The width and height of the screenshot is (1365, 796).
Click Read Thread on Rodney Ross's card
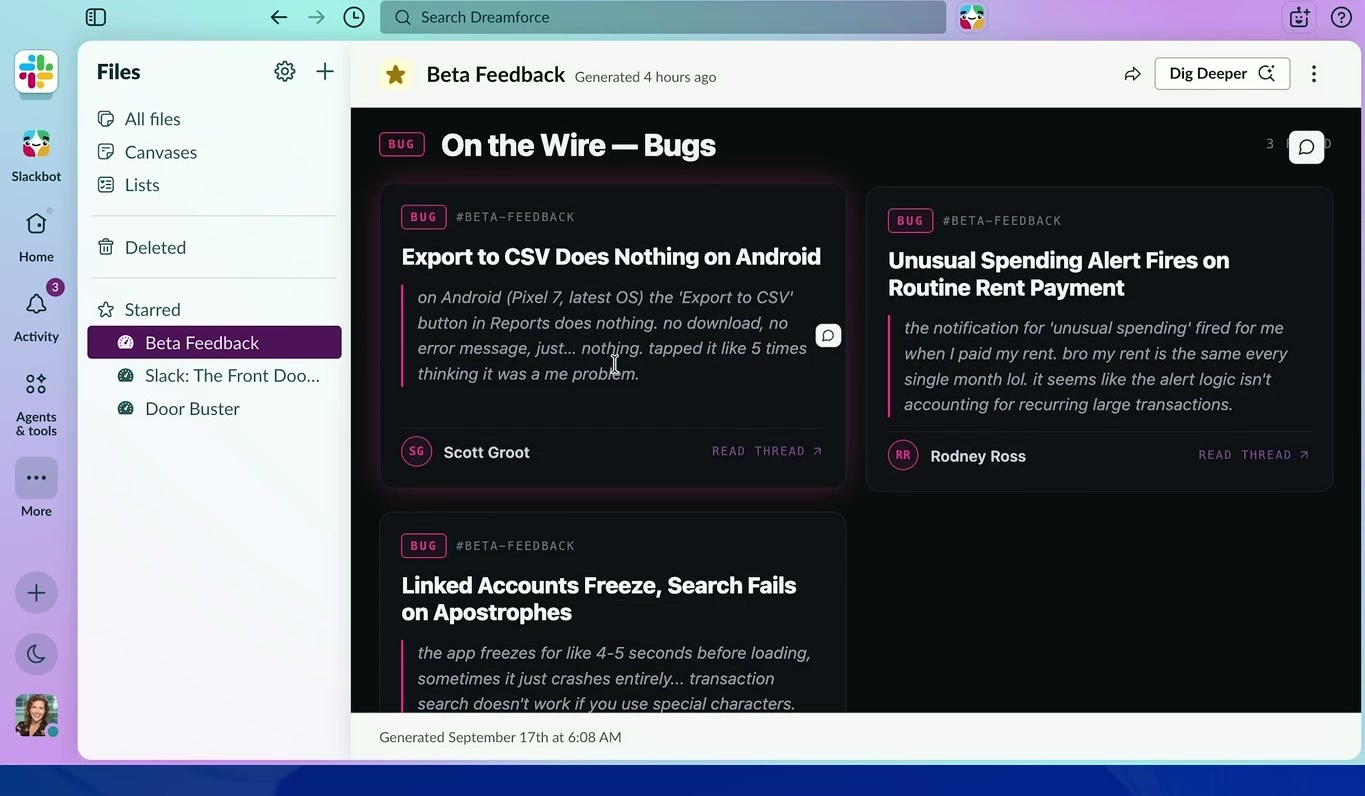[1254, 455]
